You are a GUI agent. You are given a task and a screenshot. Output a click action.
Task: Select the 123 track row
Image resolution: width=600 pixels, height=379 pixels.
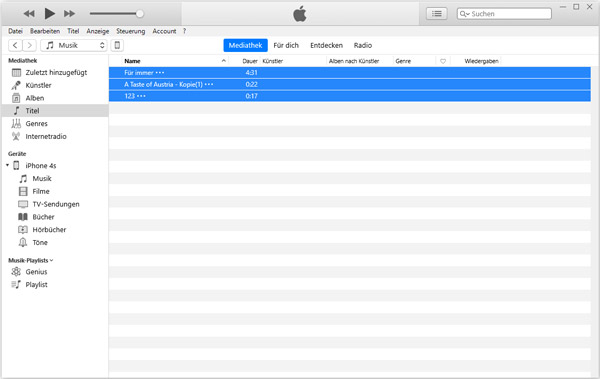click(x=350, y=96)
